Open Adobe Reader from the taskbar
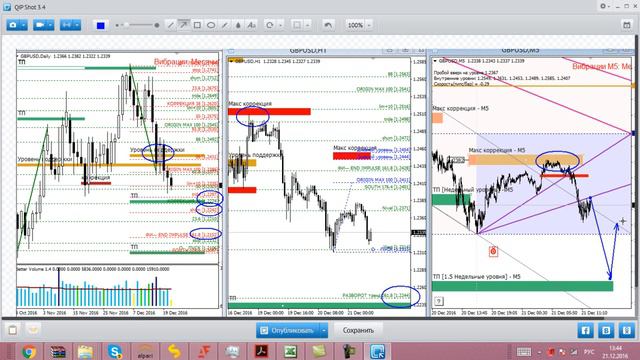This screenshot has height=360, width=640. [261, 351]
